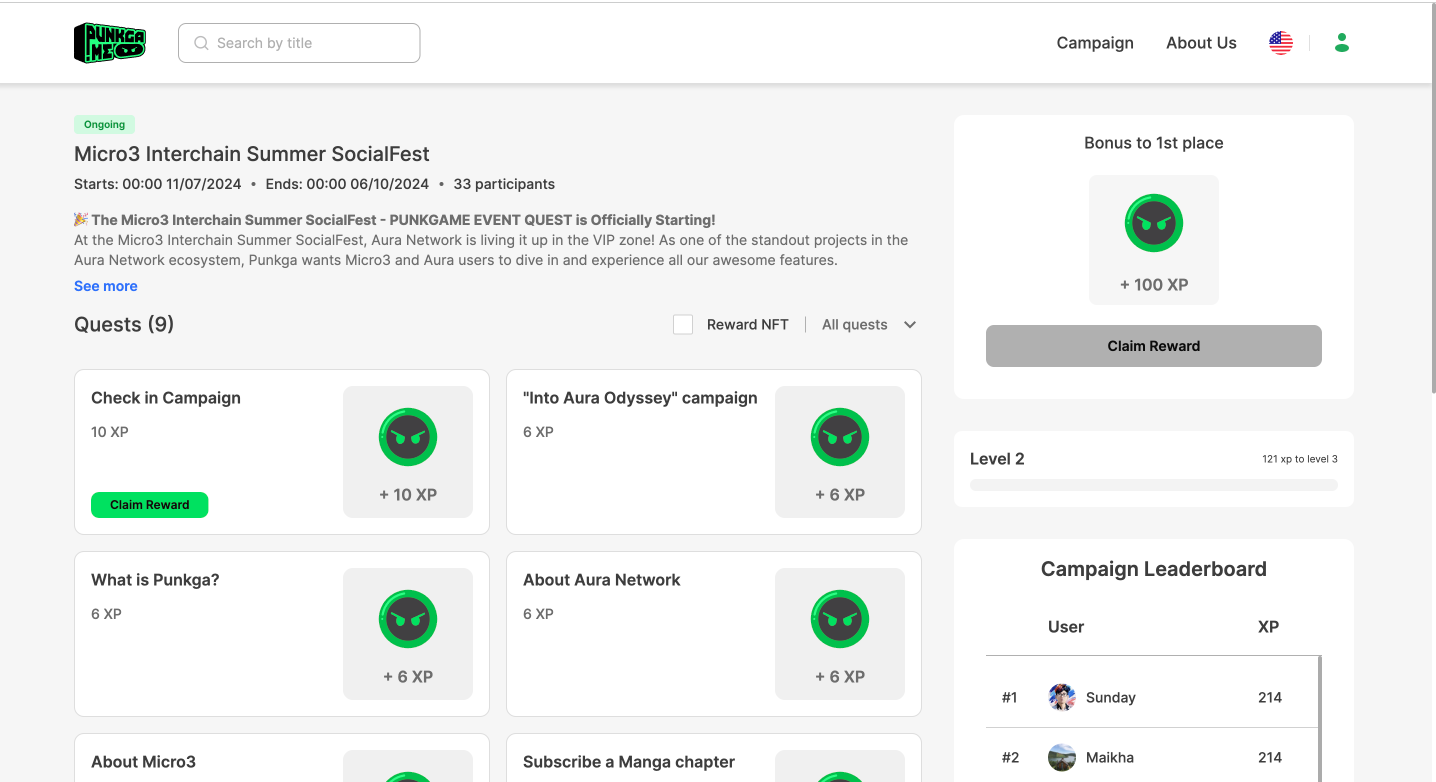Open the US flag language selector
The width and height of the screenshot is (1436, 782).
[1281, 43]
